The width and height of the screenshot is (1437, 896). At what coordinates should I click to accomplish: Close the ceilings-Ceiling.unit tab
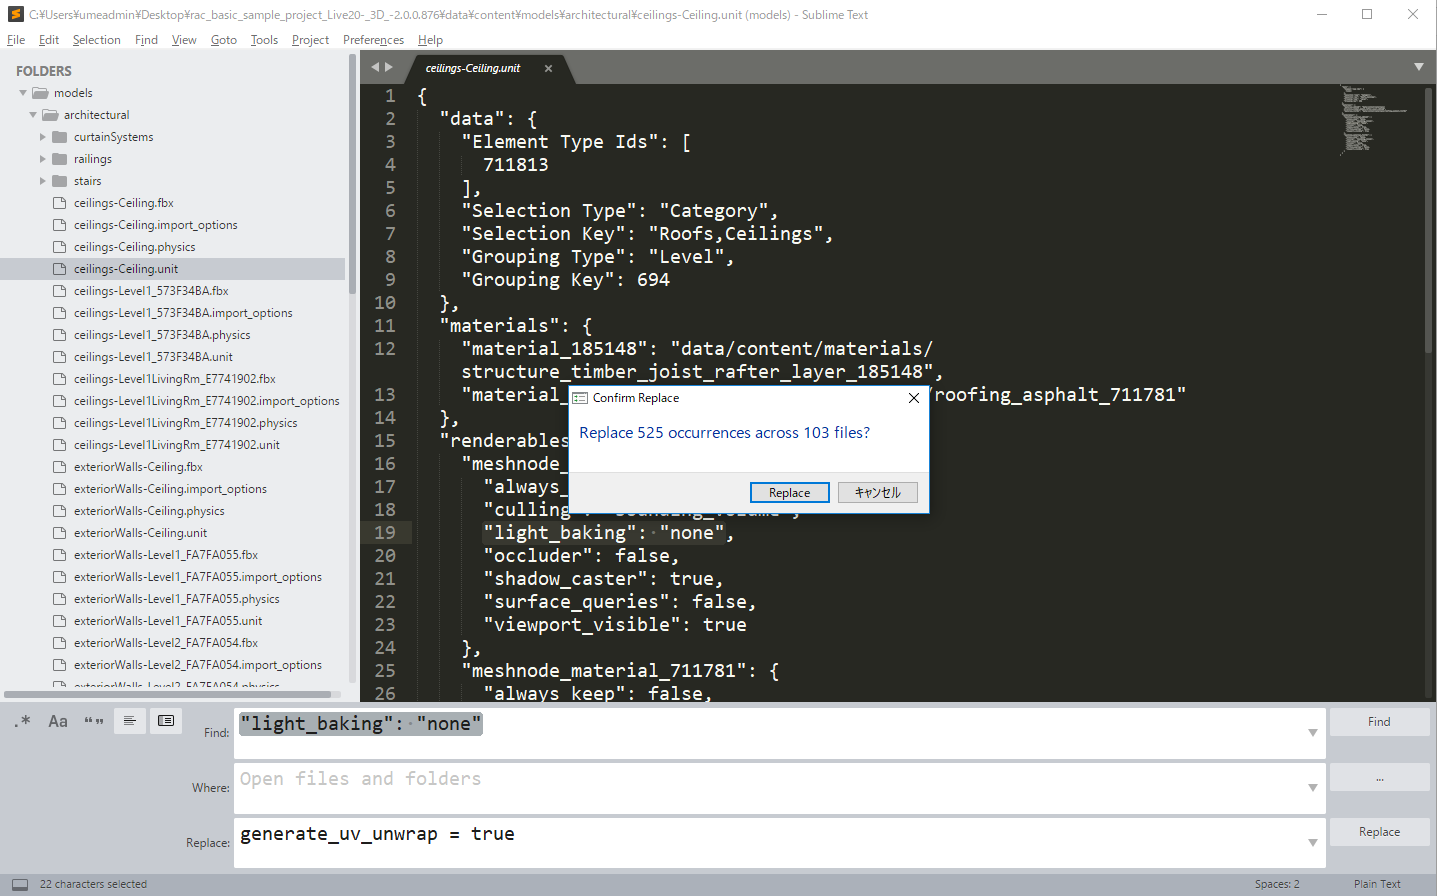(548, 69)
